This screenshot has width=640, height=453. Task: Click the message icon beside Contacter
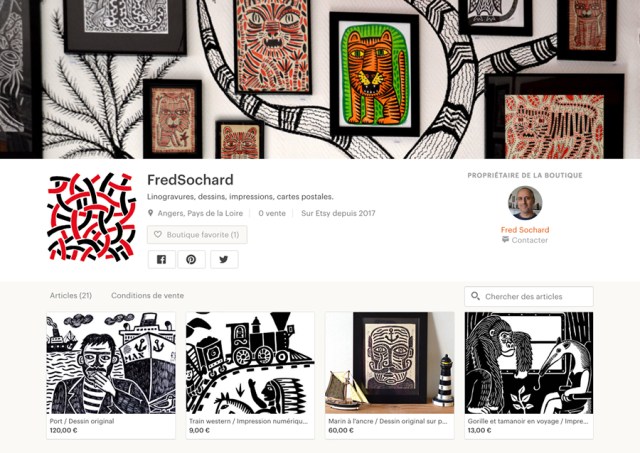click(x=505, y=240)
